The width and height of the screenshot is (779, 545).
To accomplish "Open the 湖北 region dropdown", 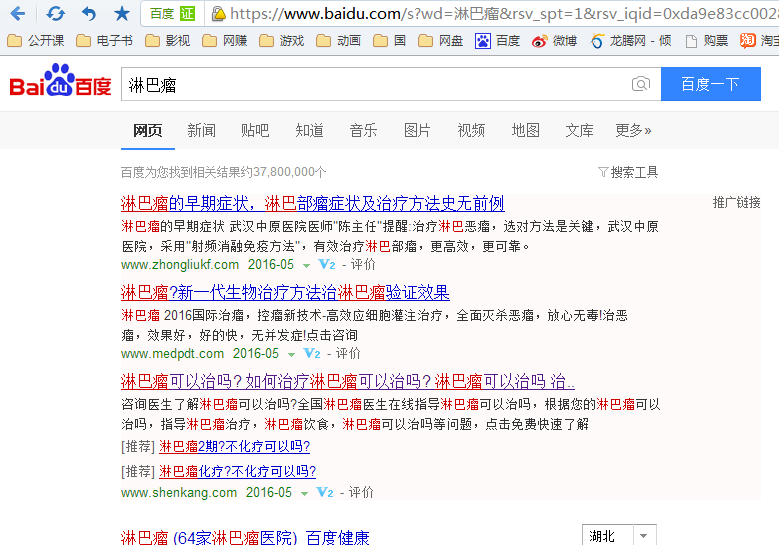I will tap(619, 535).
